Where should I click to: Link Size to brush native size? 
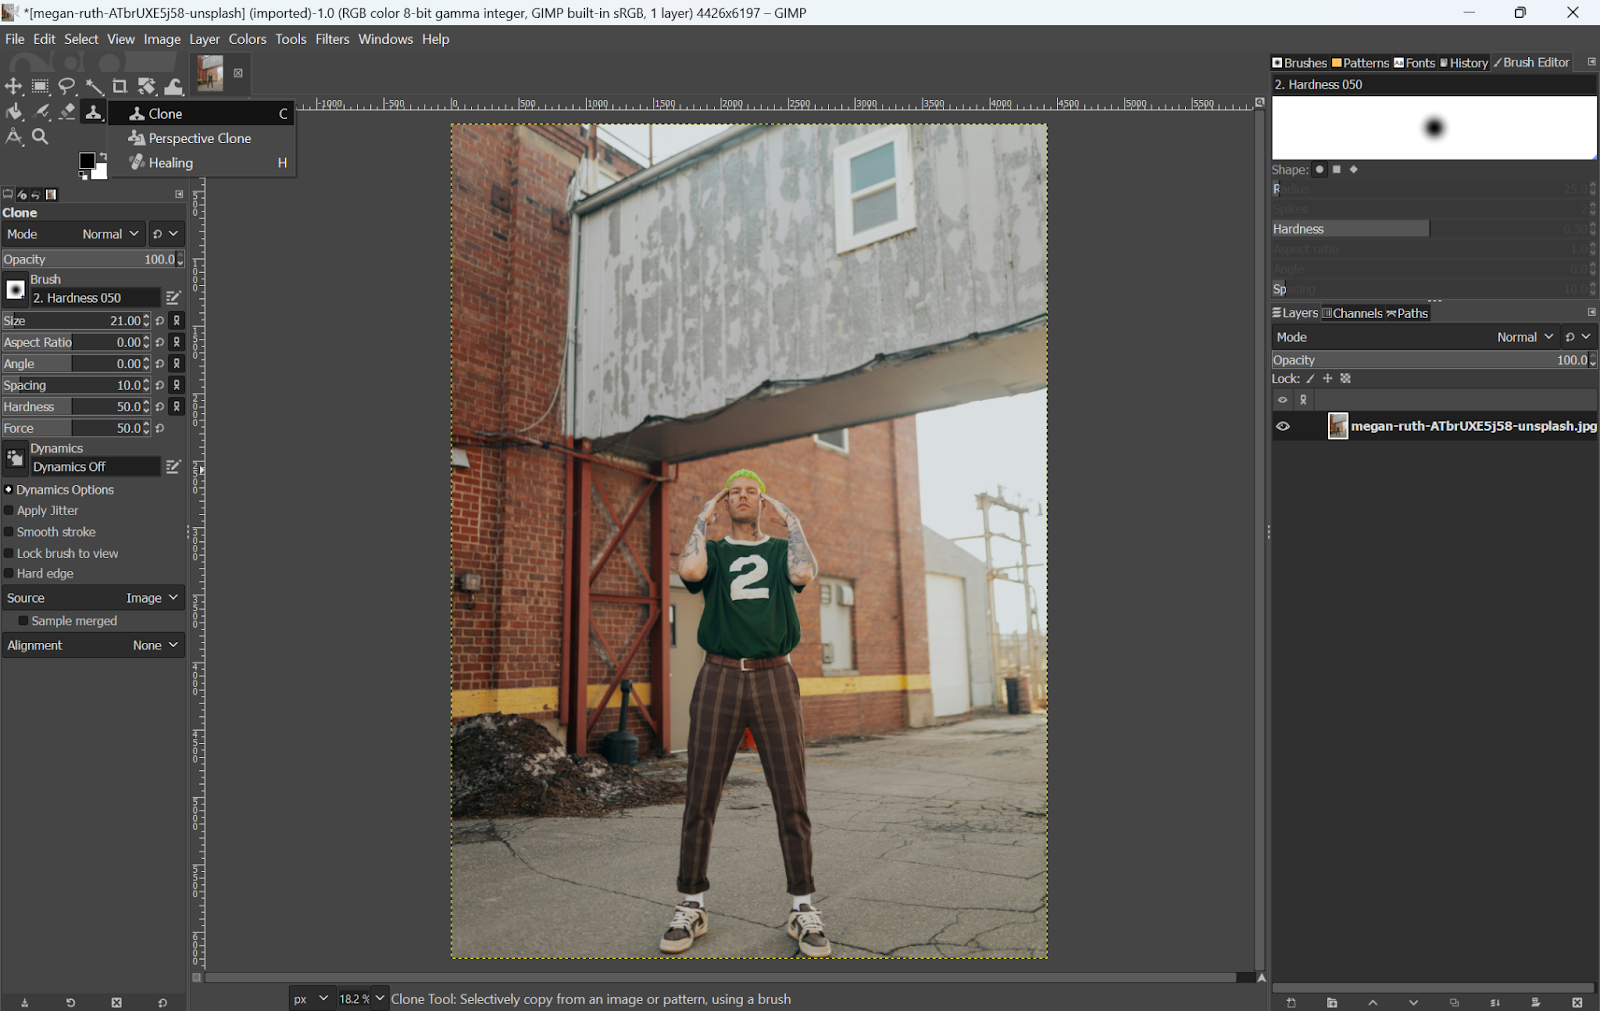(x=177, y=321)
